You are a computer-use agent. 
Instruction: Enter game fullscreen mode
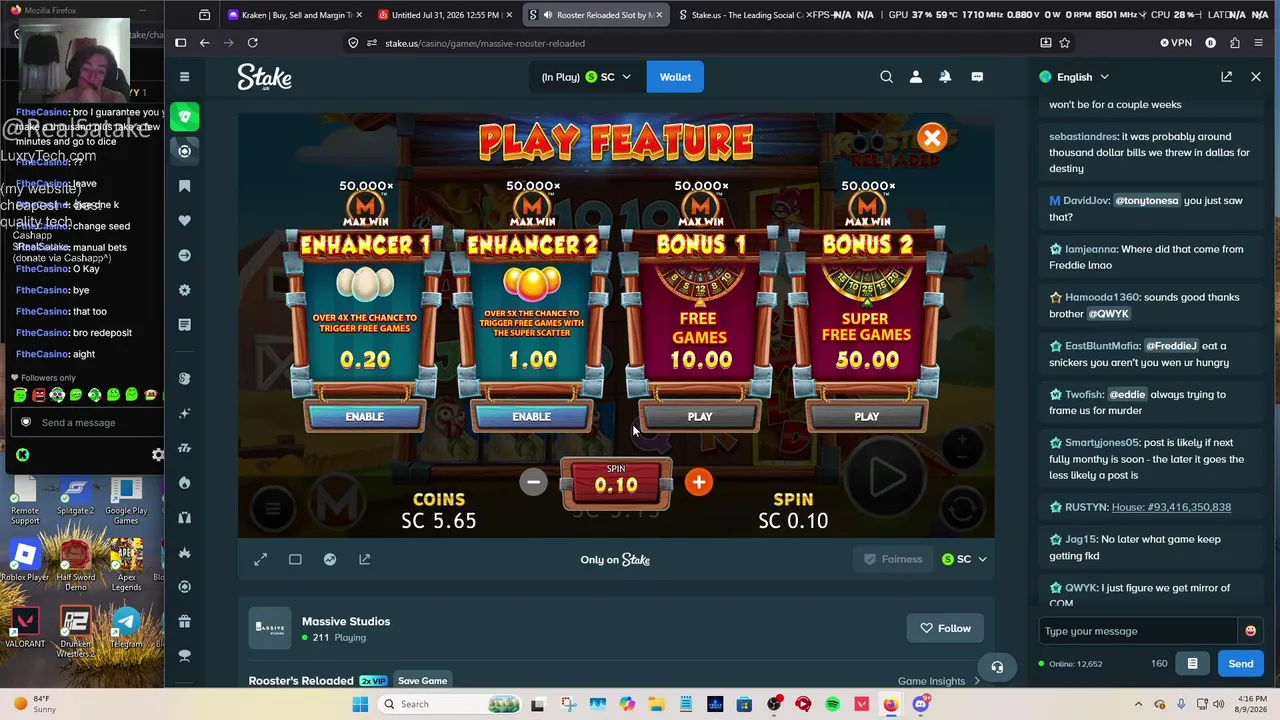pyautogui.click(x=260, y=559)
